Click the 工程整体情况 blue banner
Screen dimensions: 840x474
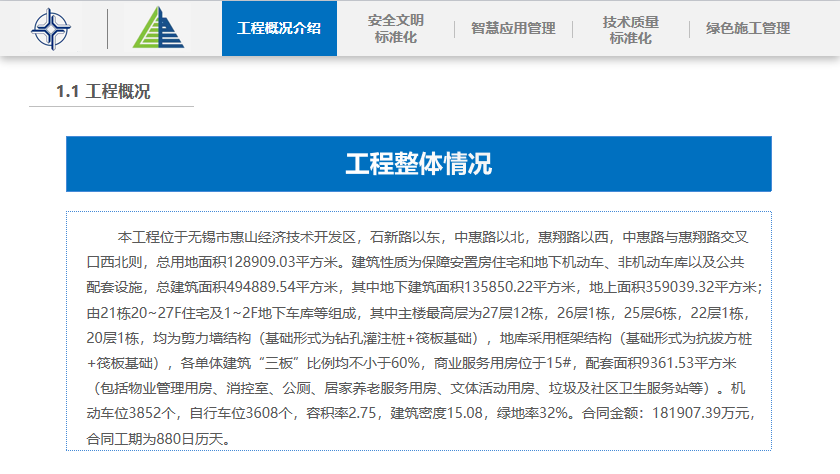coord(419,164)
